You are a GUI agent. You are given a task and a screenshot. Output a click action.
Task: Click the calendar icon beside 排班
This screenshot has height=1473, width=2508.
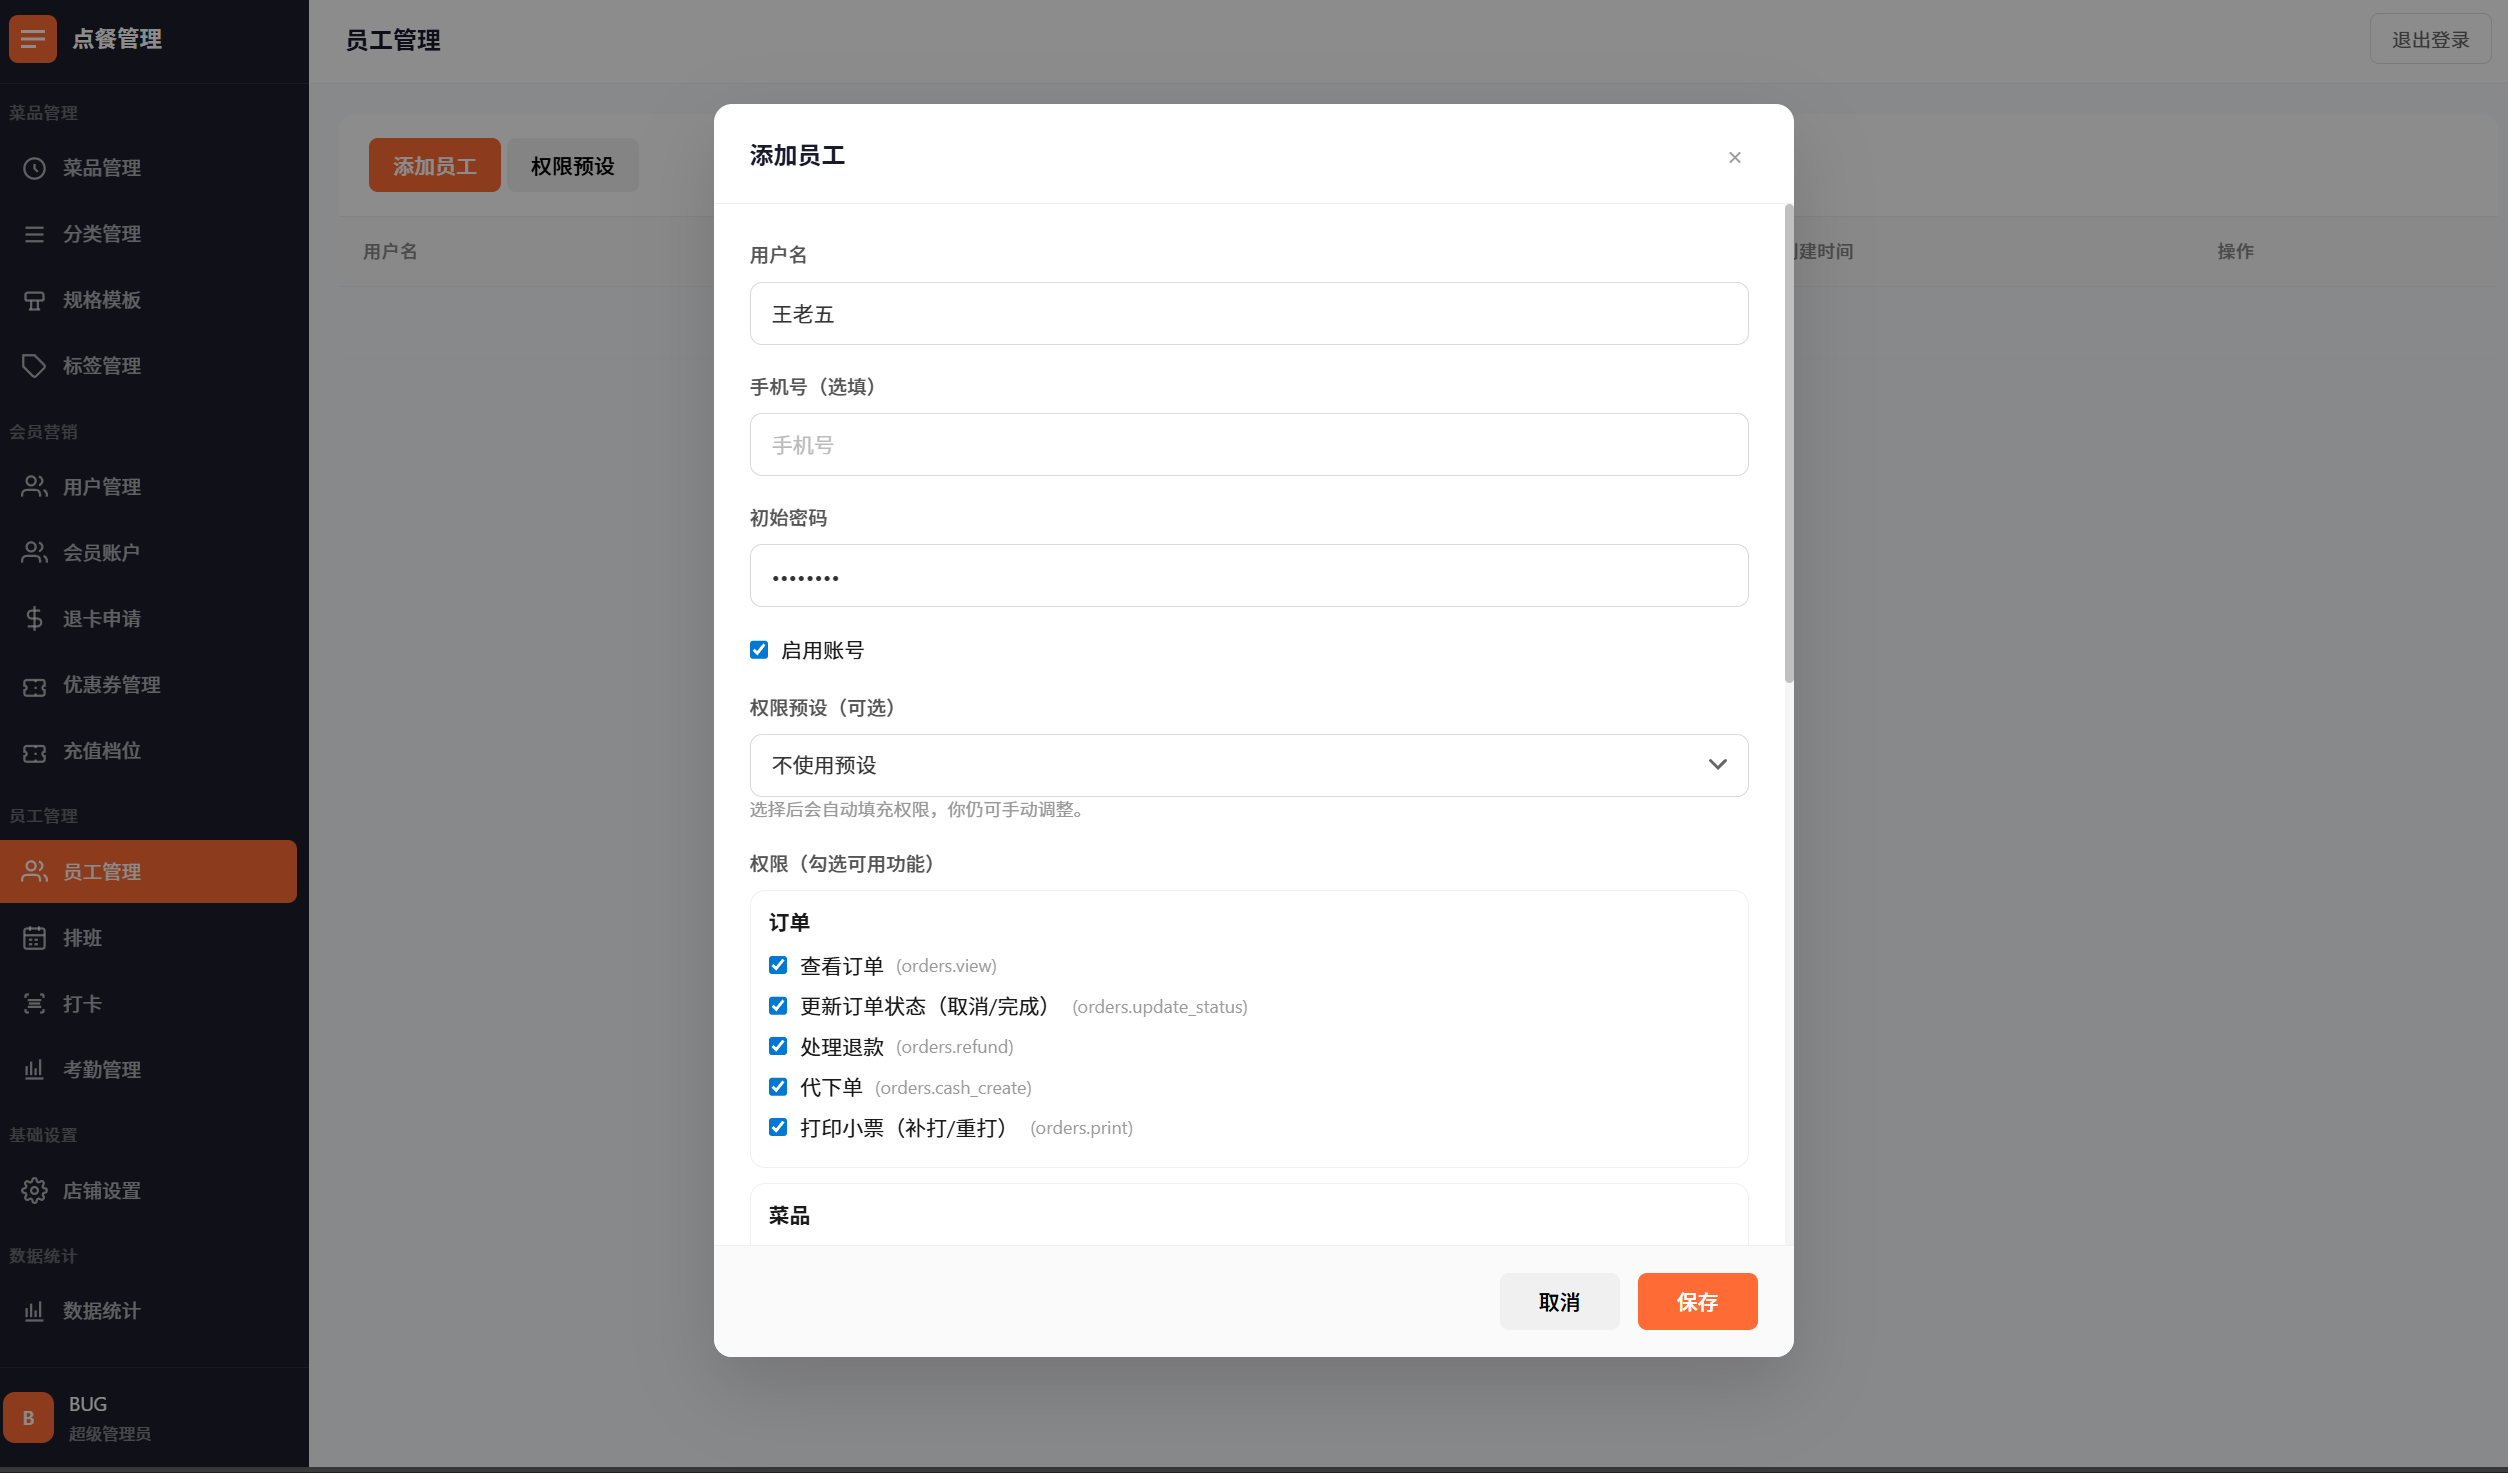coord(34,938)
